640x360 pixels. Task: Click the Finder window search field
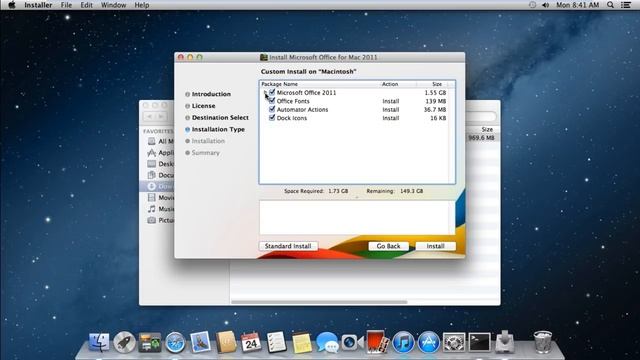click(482, 117)
